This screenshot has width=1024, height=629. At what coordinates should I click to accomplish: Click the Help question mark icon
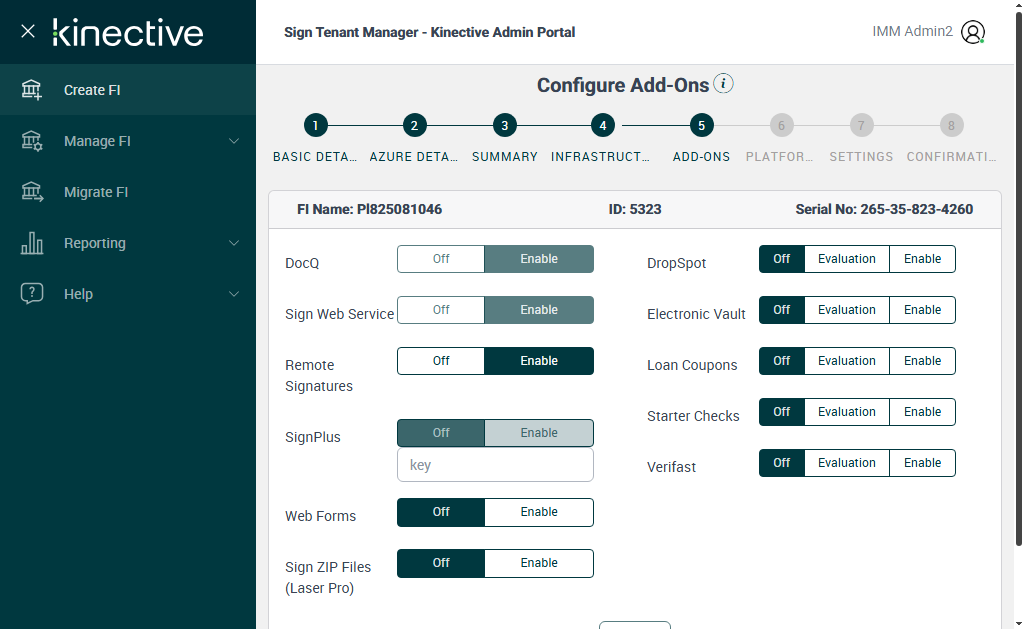[x=31, y=293]
